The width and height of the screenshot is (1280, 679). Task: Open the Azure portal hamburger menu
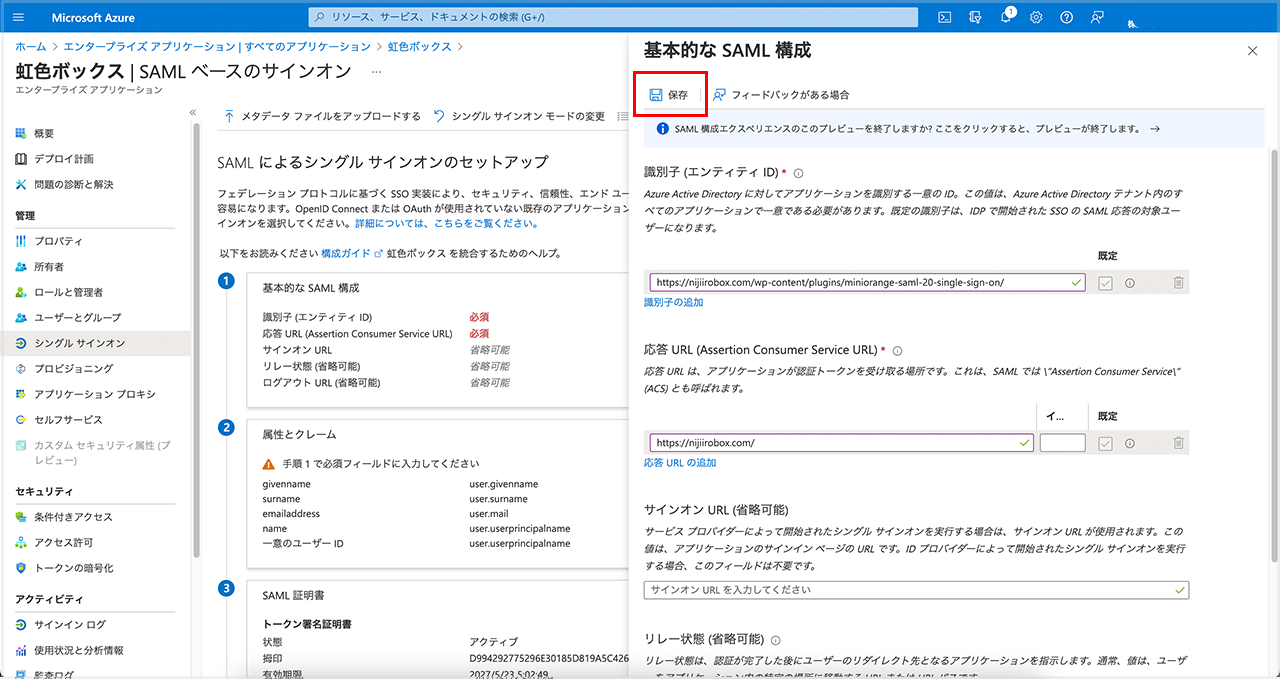20,17
